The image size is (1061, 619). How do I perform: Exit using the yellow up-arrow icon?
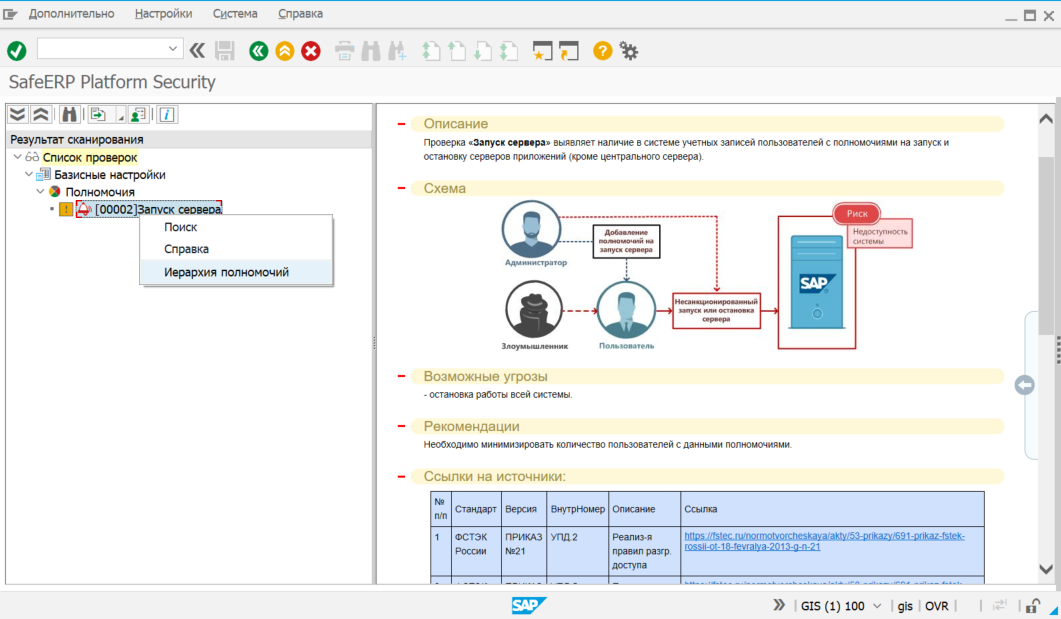[x=285, y=51]
